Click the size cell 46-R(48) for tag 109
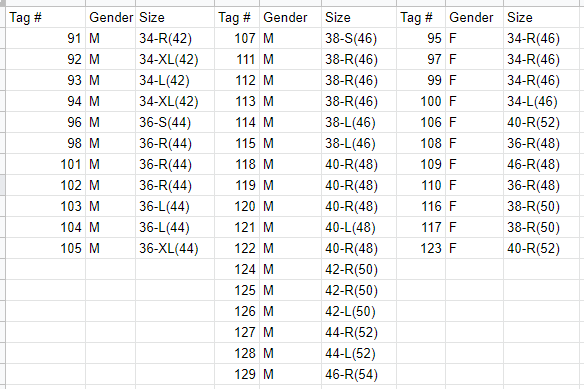The width and height of the screenshot is (584, 389). [541, 164]
